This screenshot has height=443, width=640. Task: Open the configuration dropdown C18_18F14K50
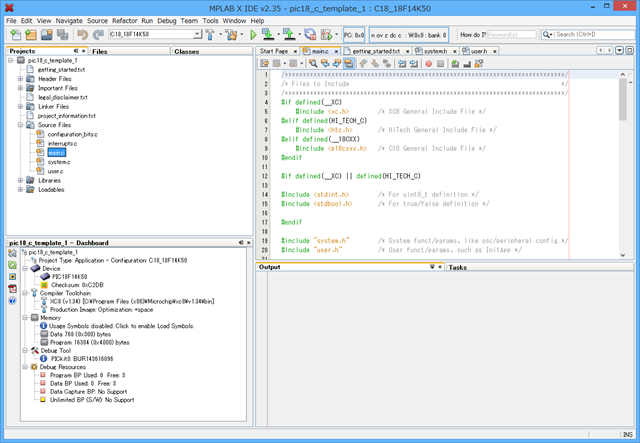[153, 35]
